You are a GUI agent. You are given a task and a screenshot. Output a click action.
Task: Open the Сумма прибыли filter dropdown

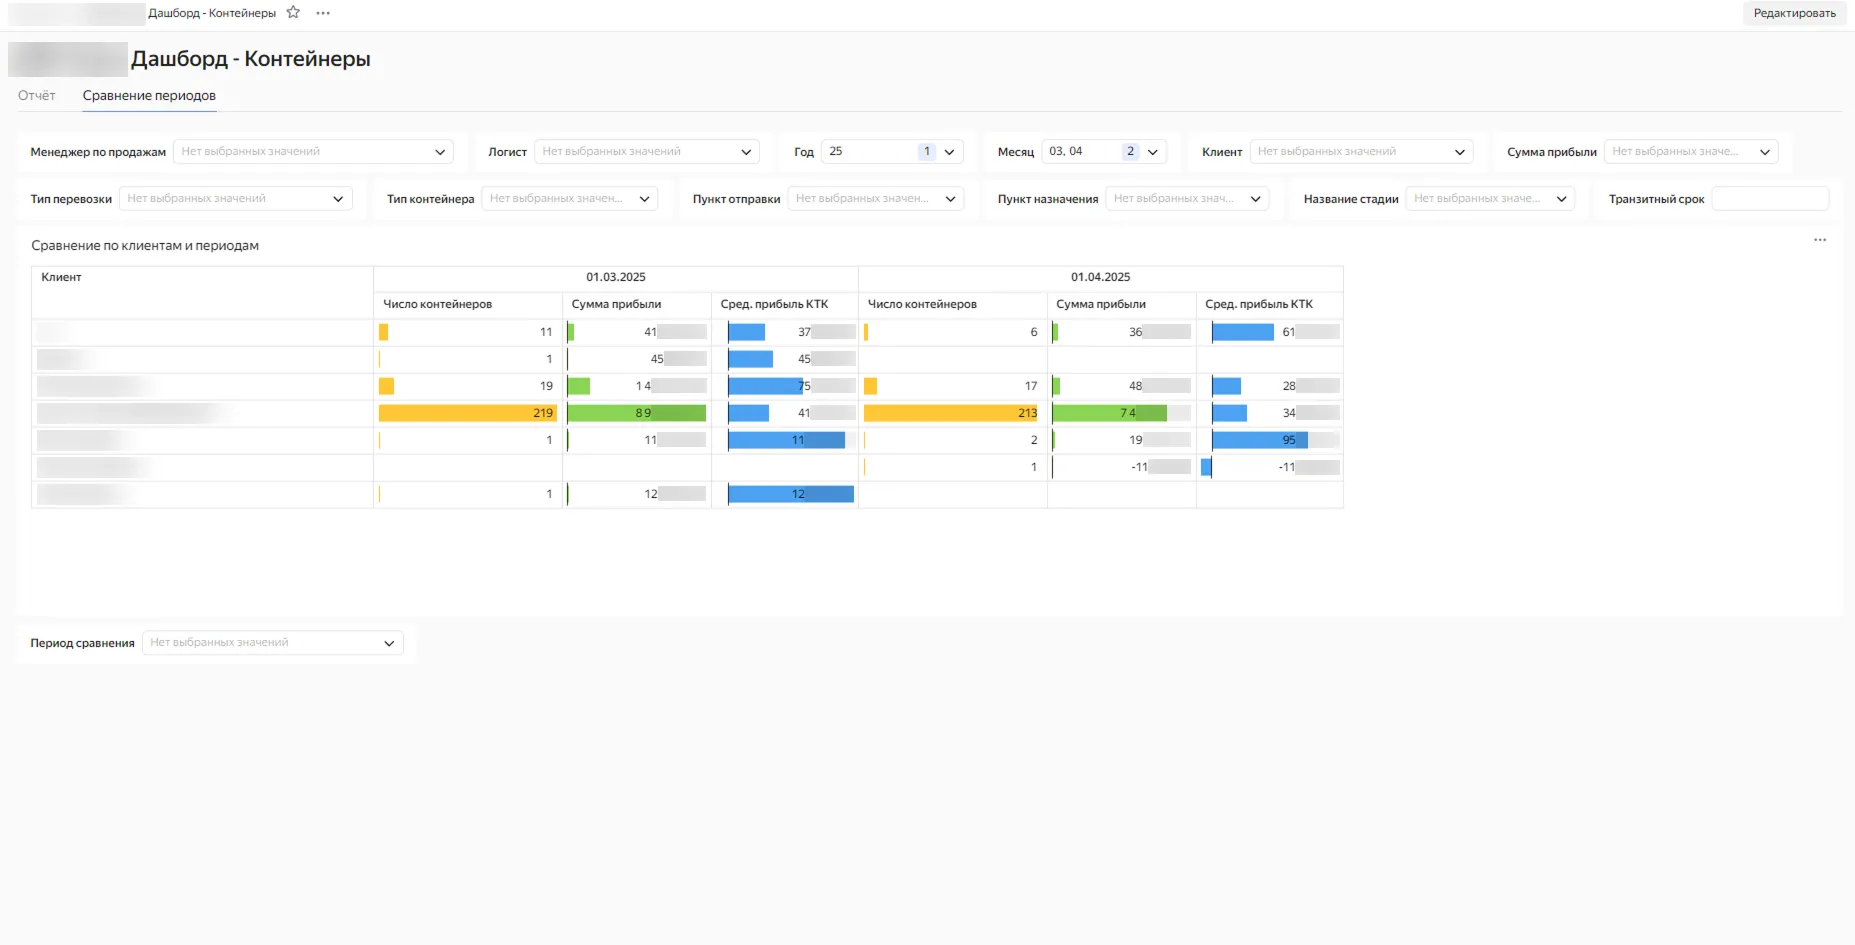point(1690,152)
